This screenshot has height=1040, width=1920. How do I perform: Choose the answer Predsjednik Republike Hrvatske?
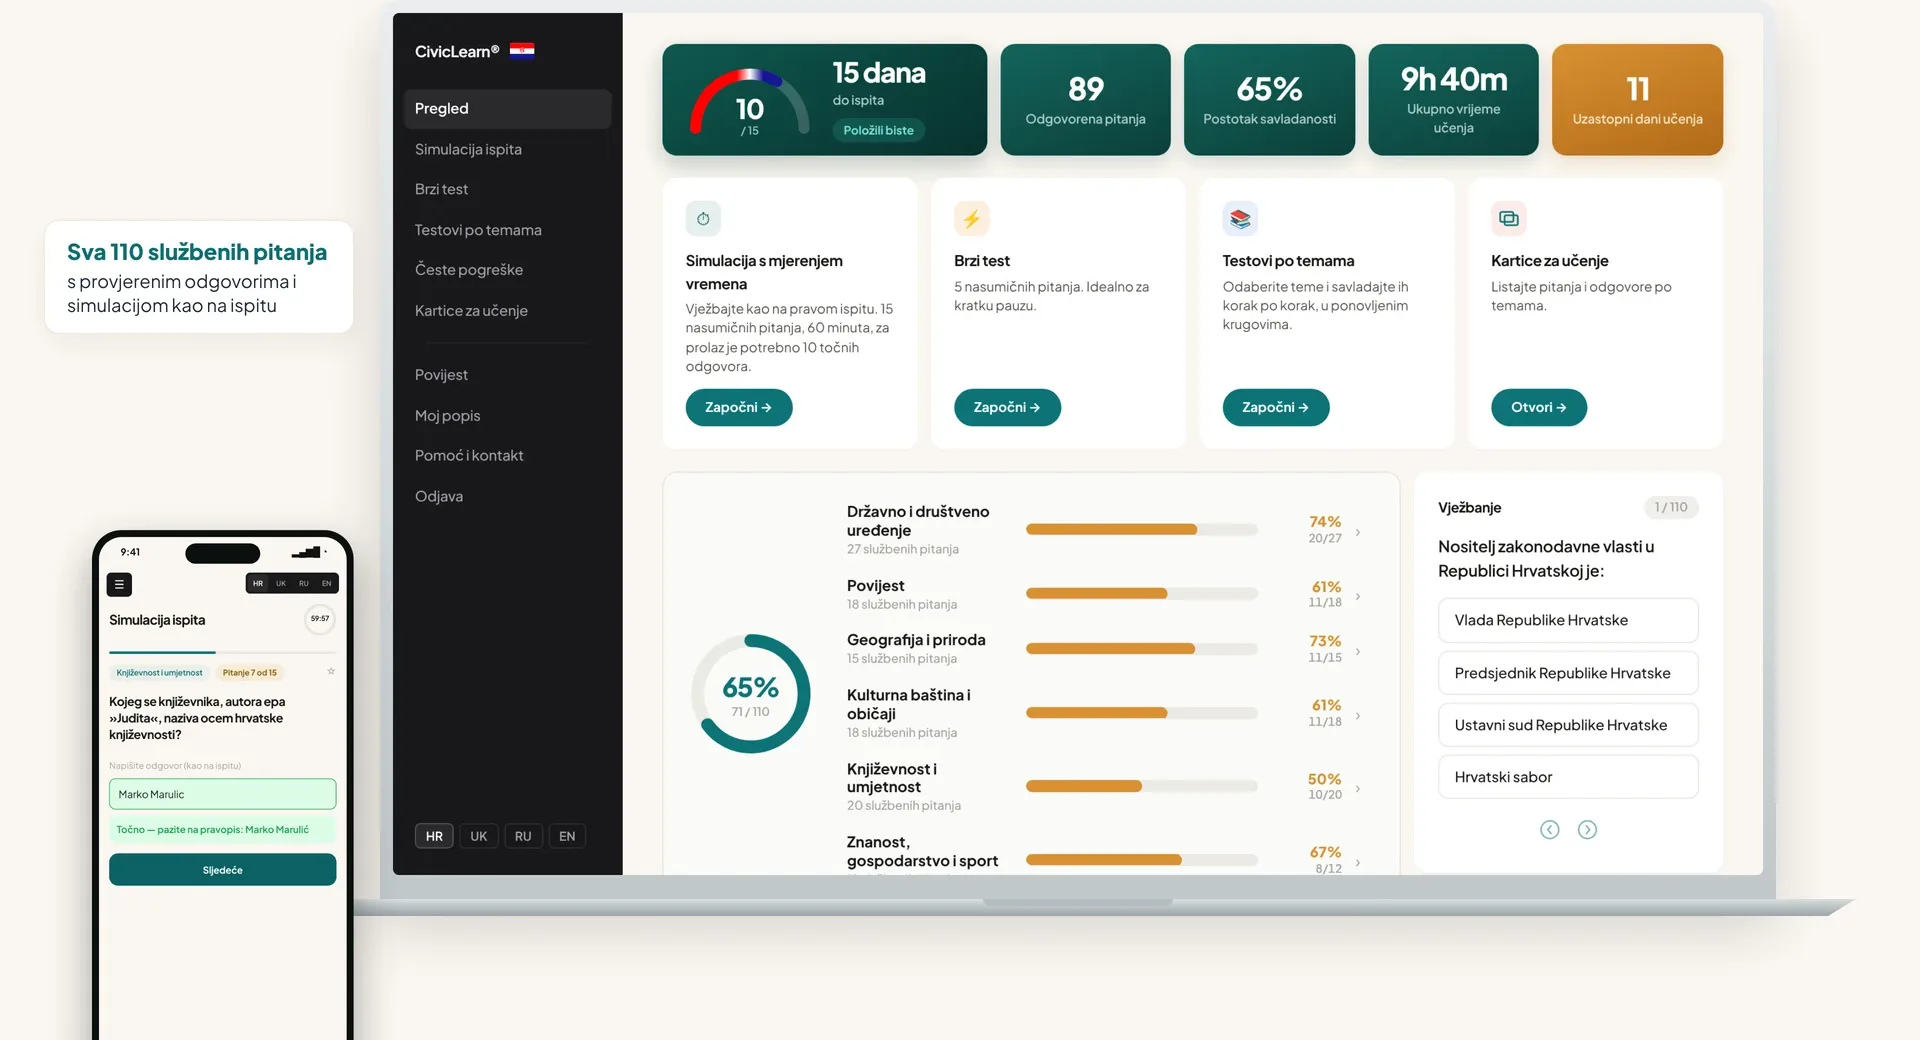[1568, 673]
